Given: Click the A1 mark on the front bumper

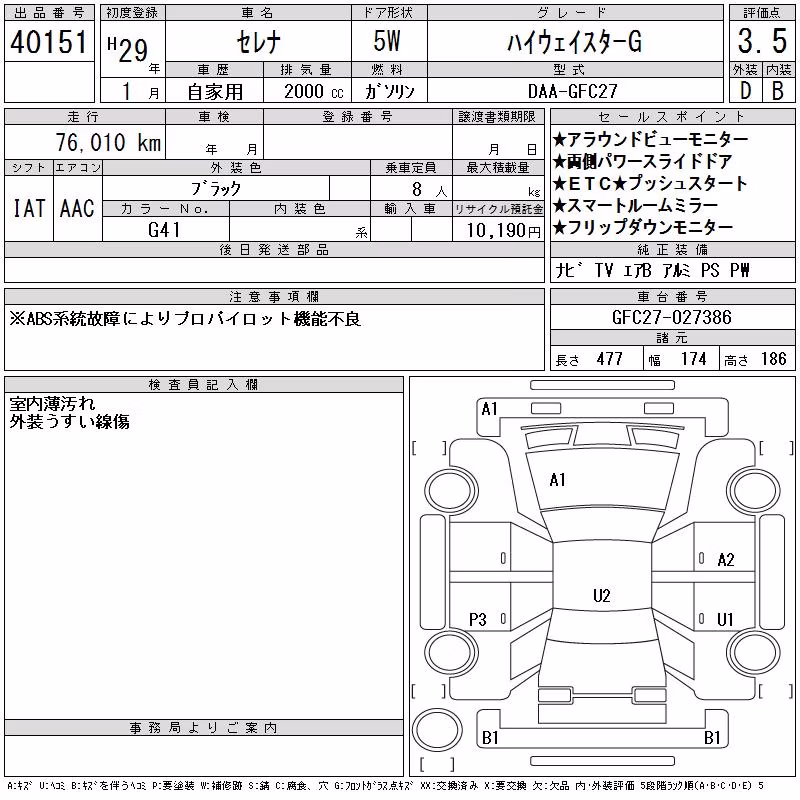Looking at the screenshot, I should coord(489,409).
